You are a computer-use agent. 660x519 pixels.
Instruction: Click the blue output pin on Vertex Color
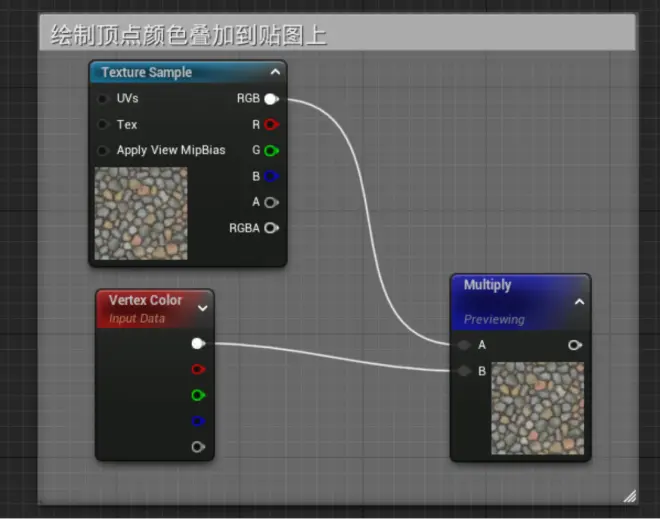(x=198, y=421)
